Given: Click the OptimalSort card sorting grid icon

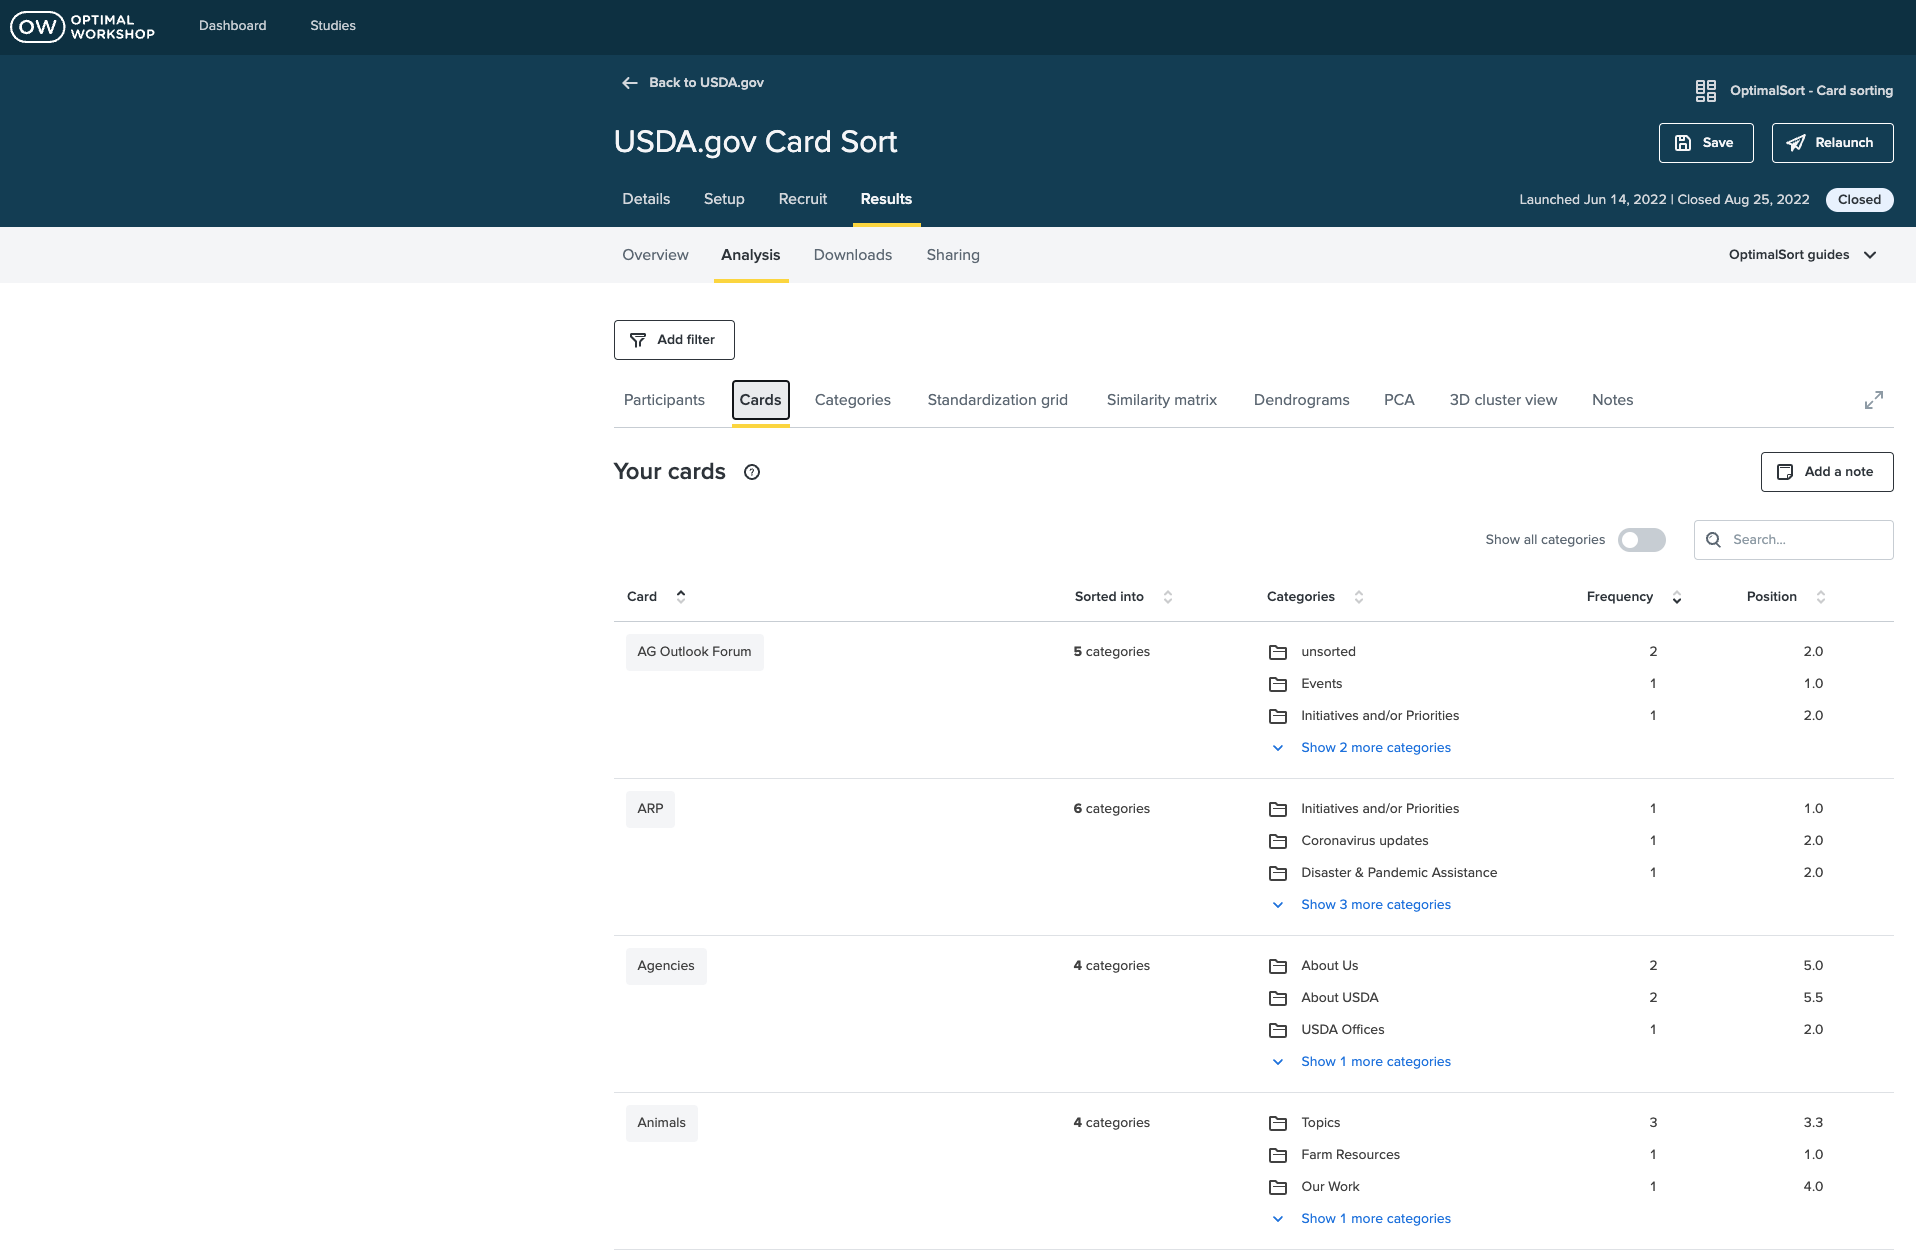Looking at the screenshot, I should point(1705,91).
